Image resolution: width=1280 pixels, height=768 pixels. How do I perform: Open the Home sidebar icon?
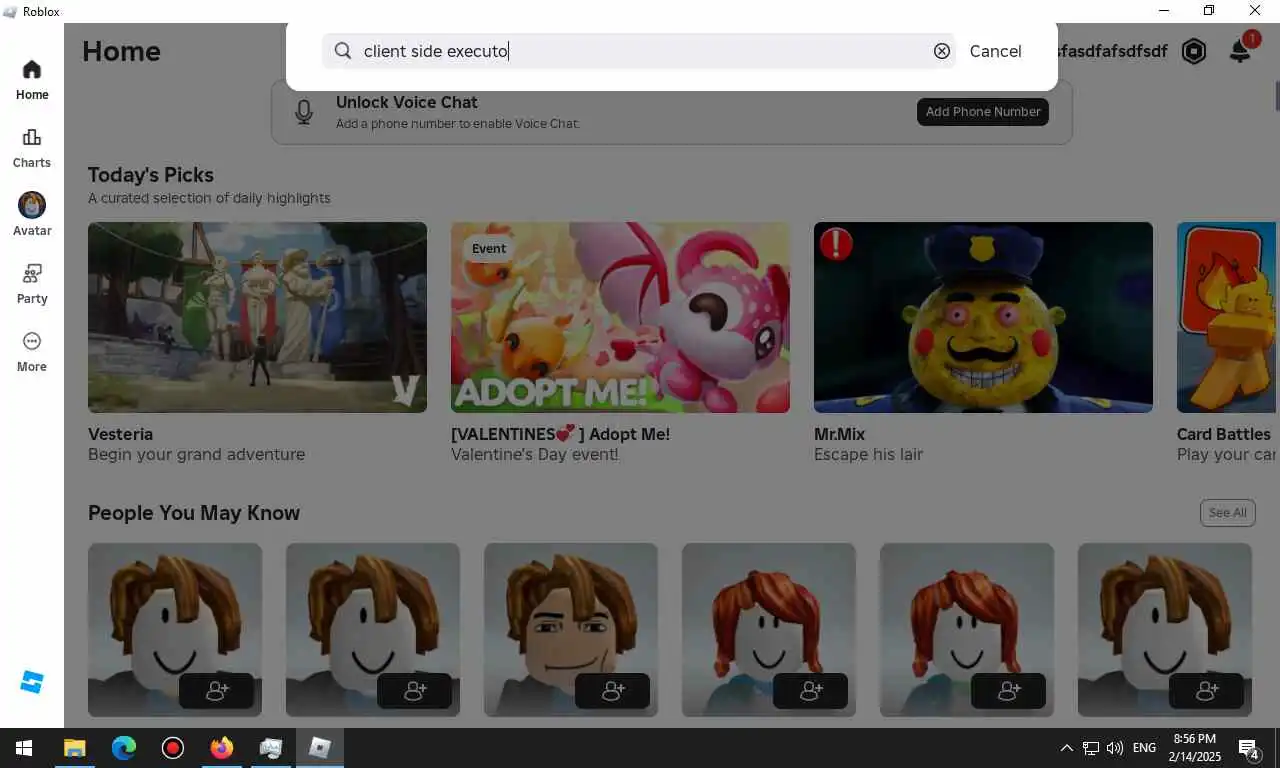coord(32,80)
